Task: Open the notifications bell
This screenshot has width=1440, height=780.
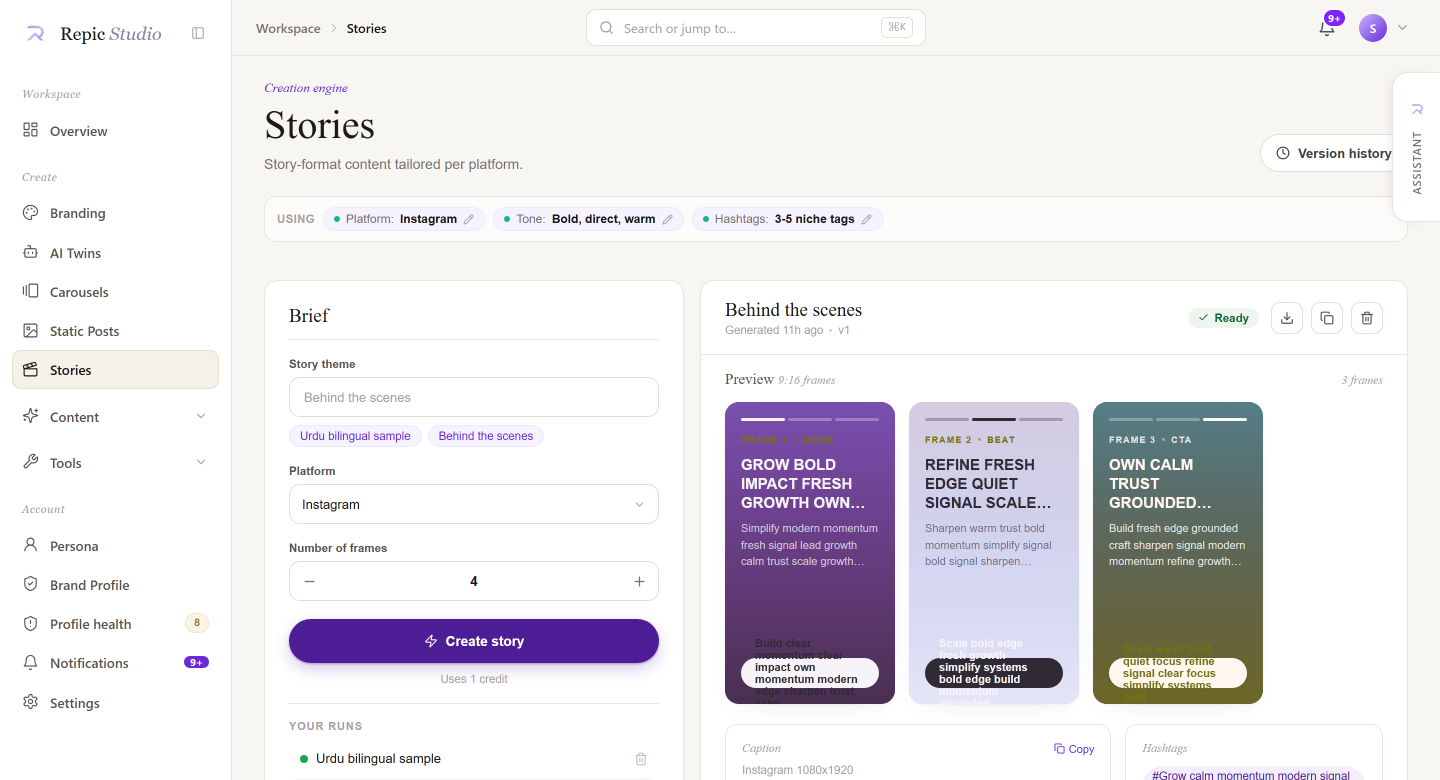Action: pos(1327,28)
